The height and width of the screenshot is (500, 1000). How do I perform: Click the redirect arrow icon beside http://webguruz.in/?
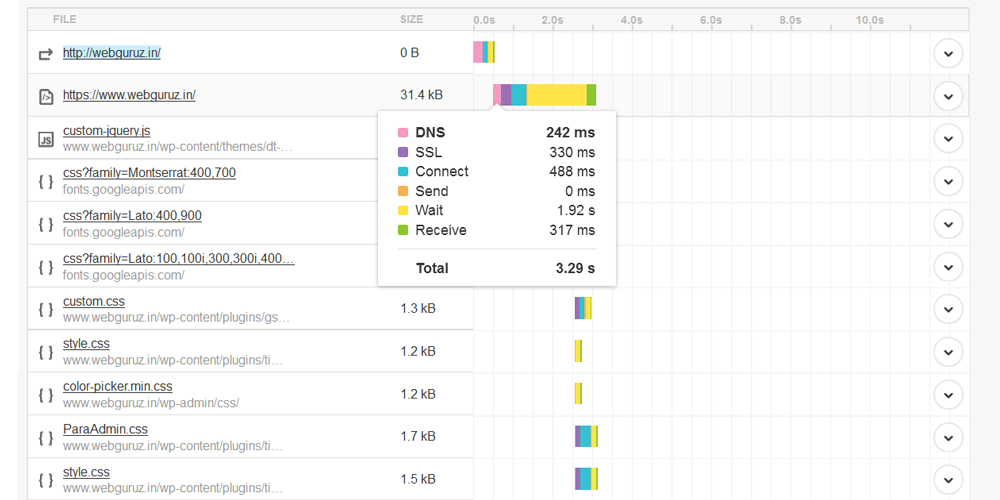pos(45,53)
